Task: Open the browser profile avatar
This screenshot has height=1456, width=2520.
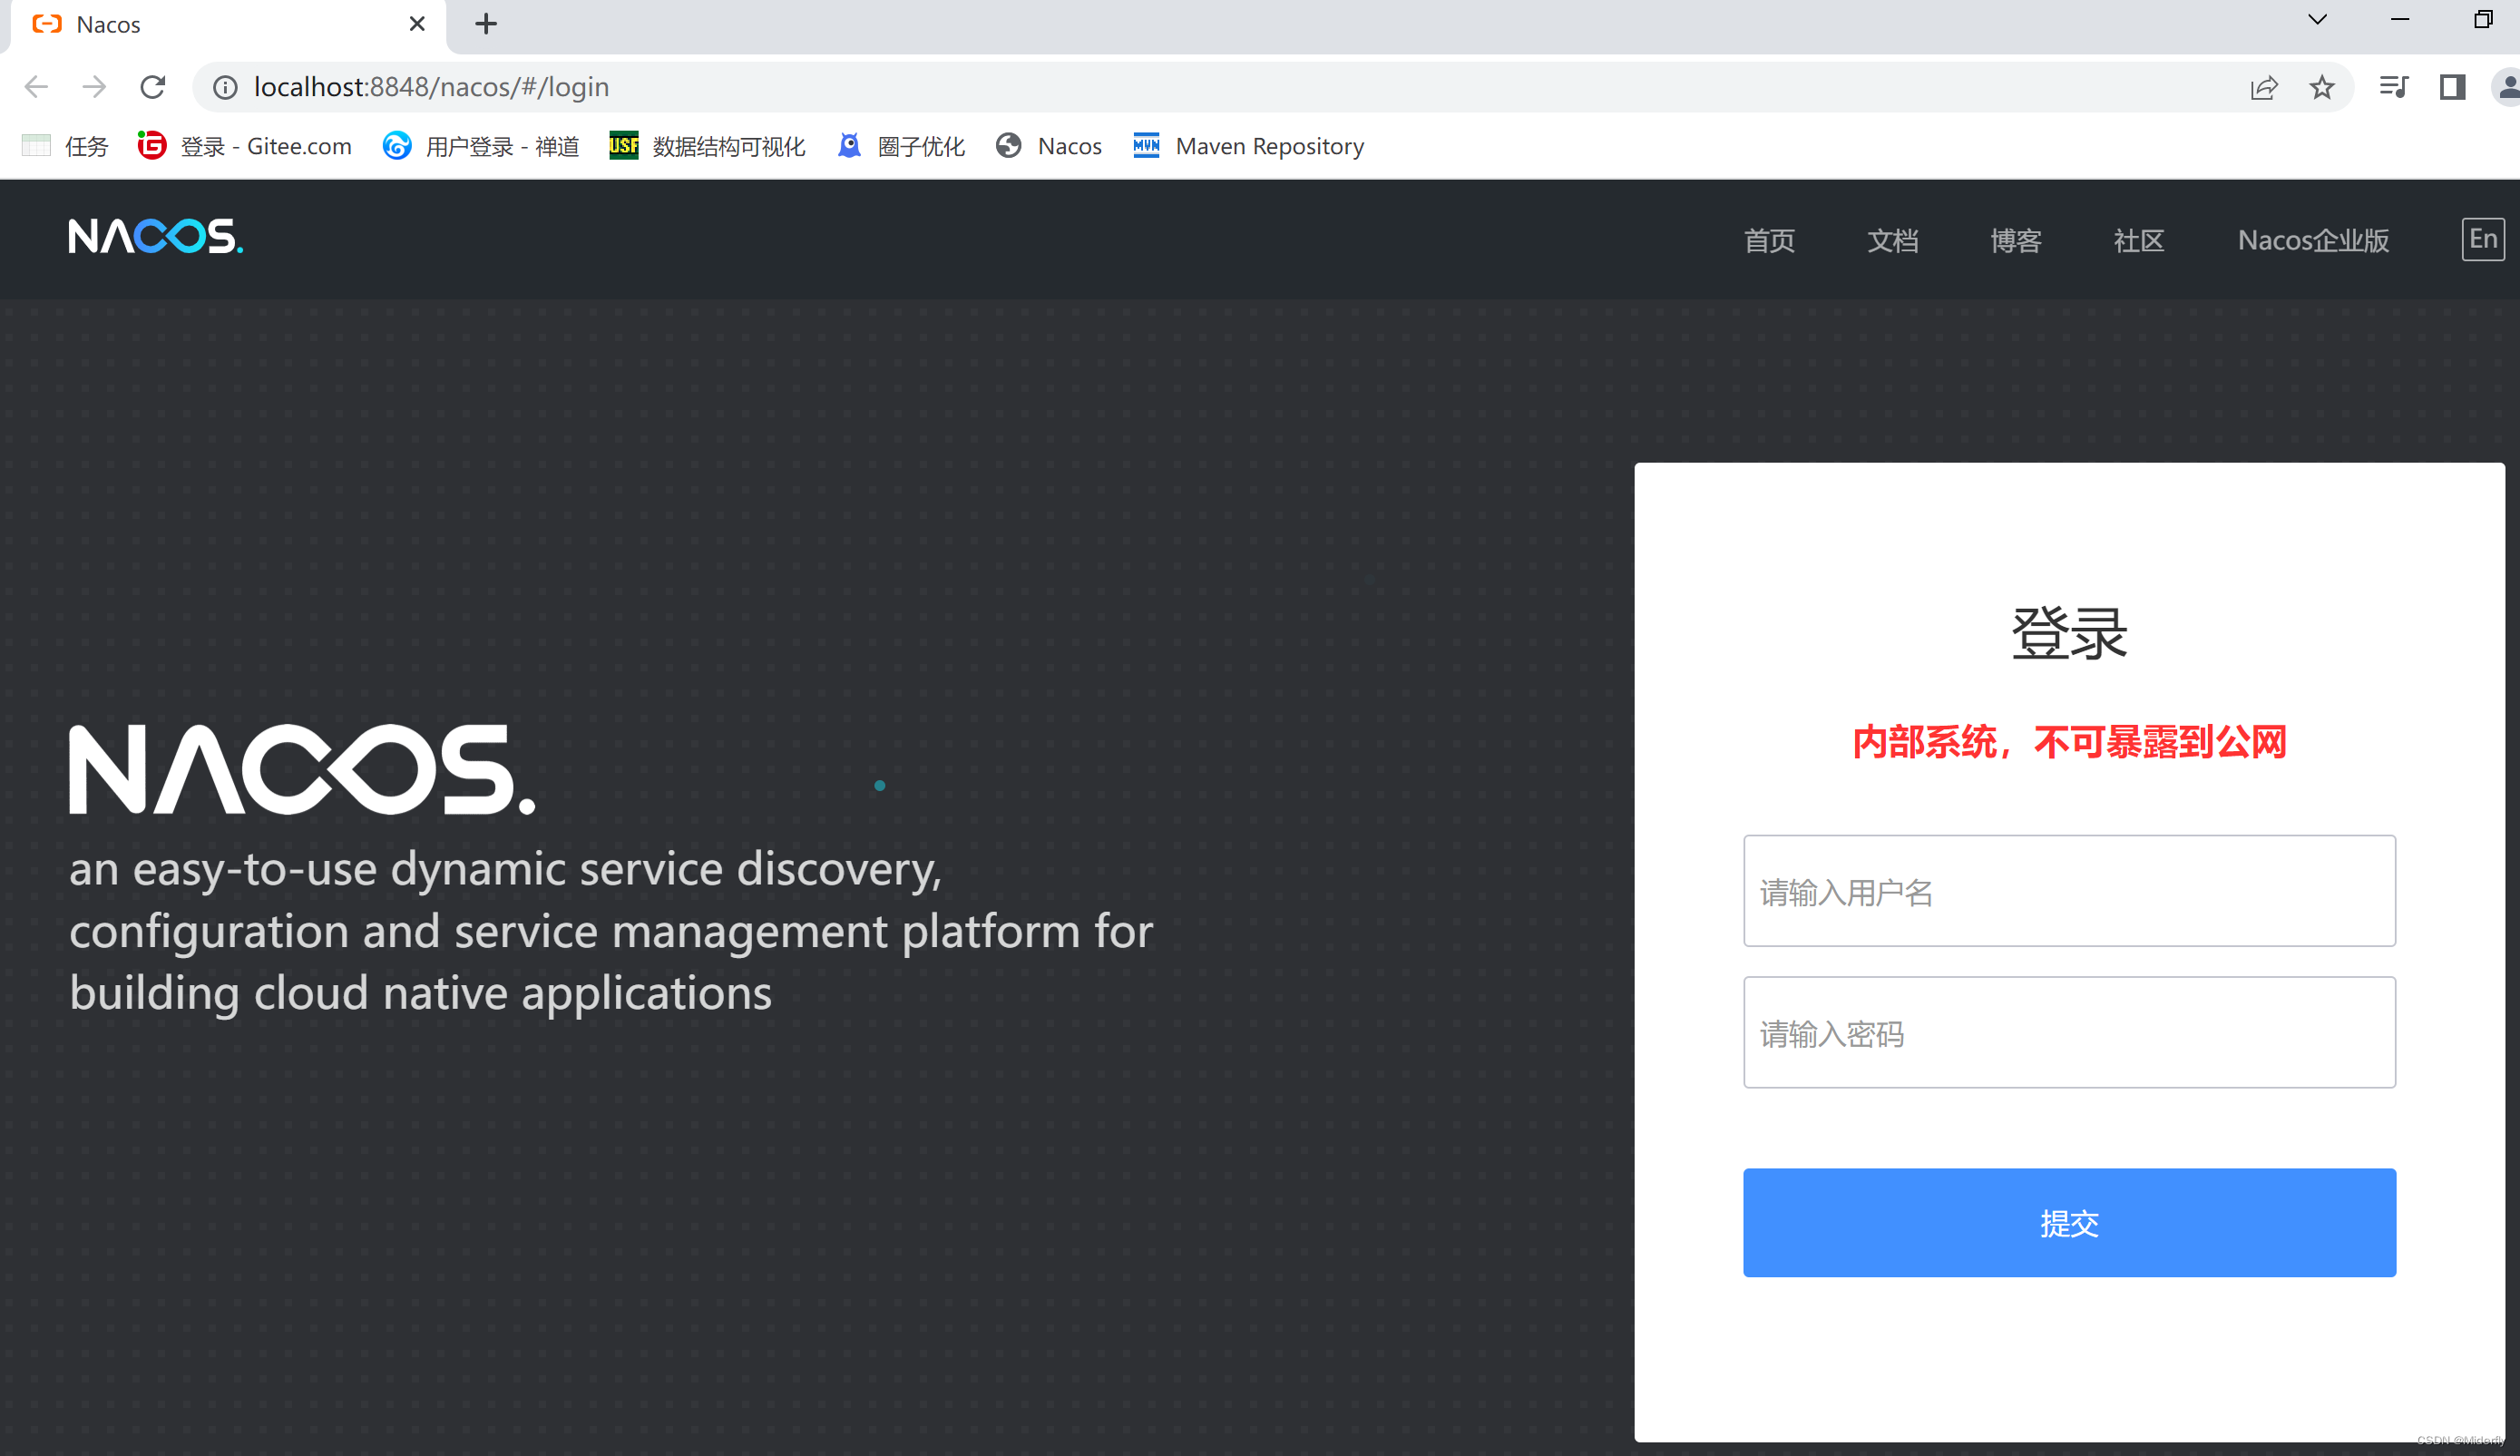Action: click(2508, 88)
